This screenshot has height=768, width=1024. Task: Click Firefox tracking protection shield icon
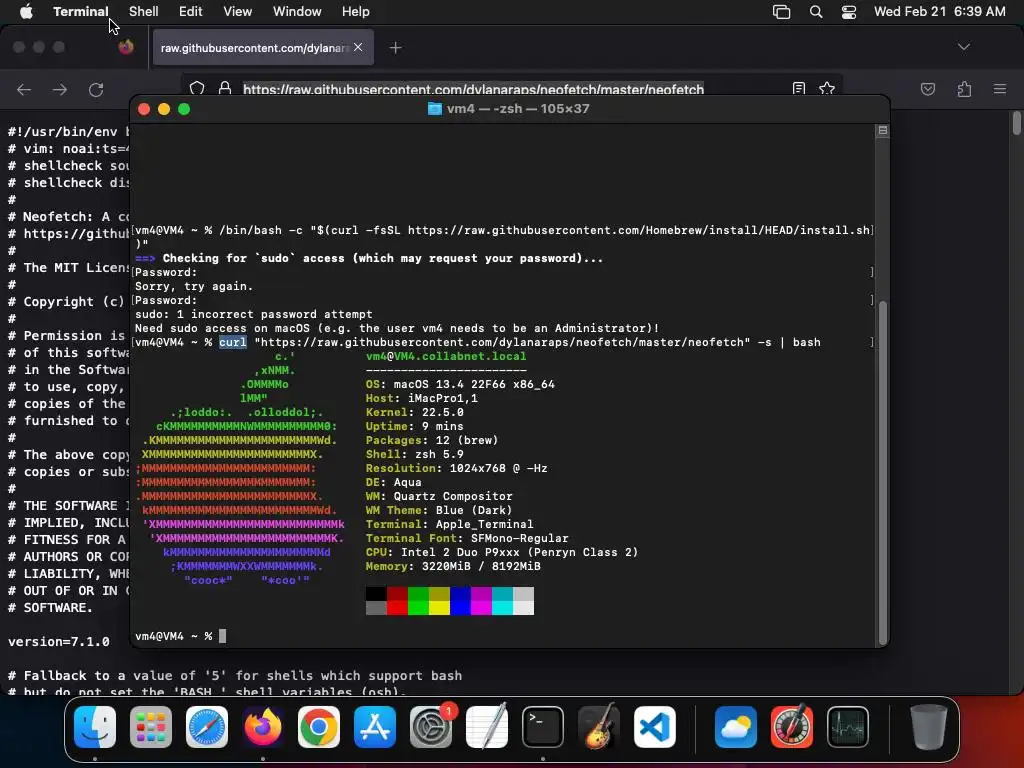tap(197, 89)
